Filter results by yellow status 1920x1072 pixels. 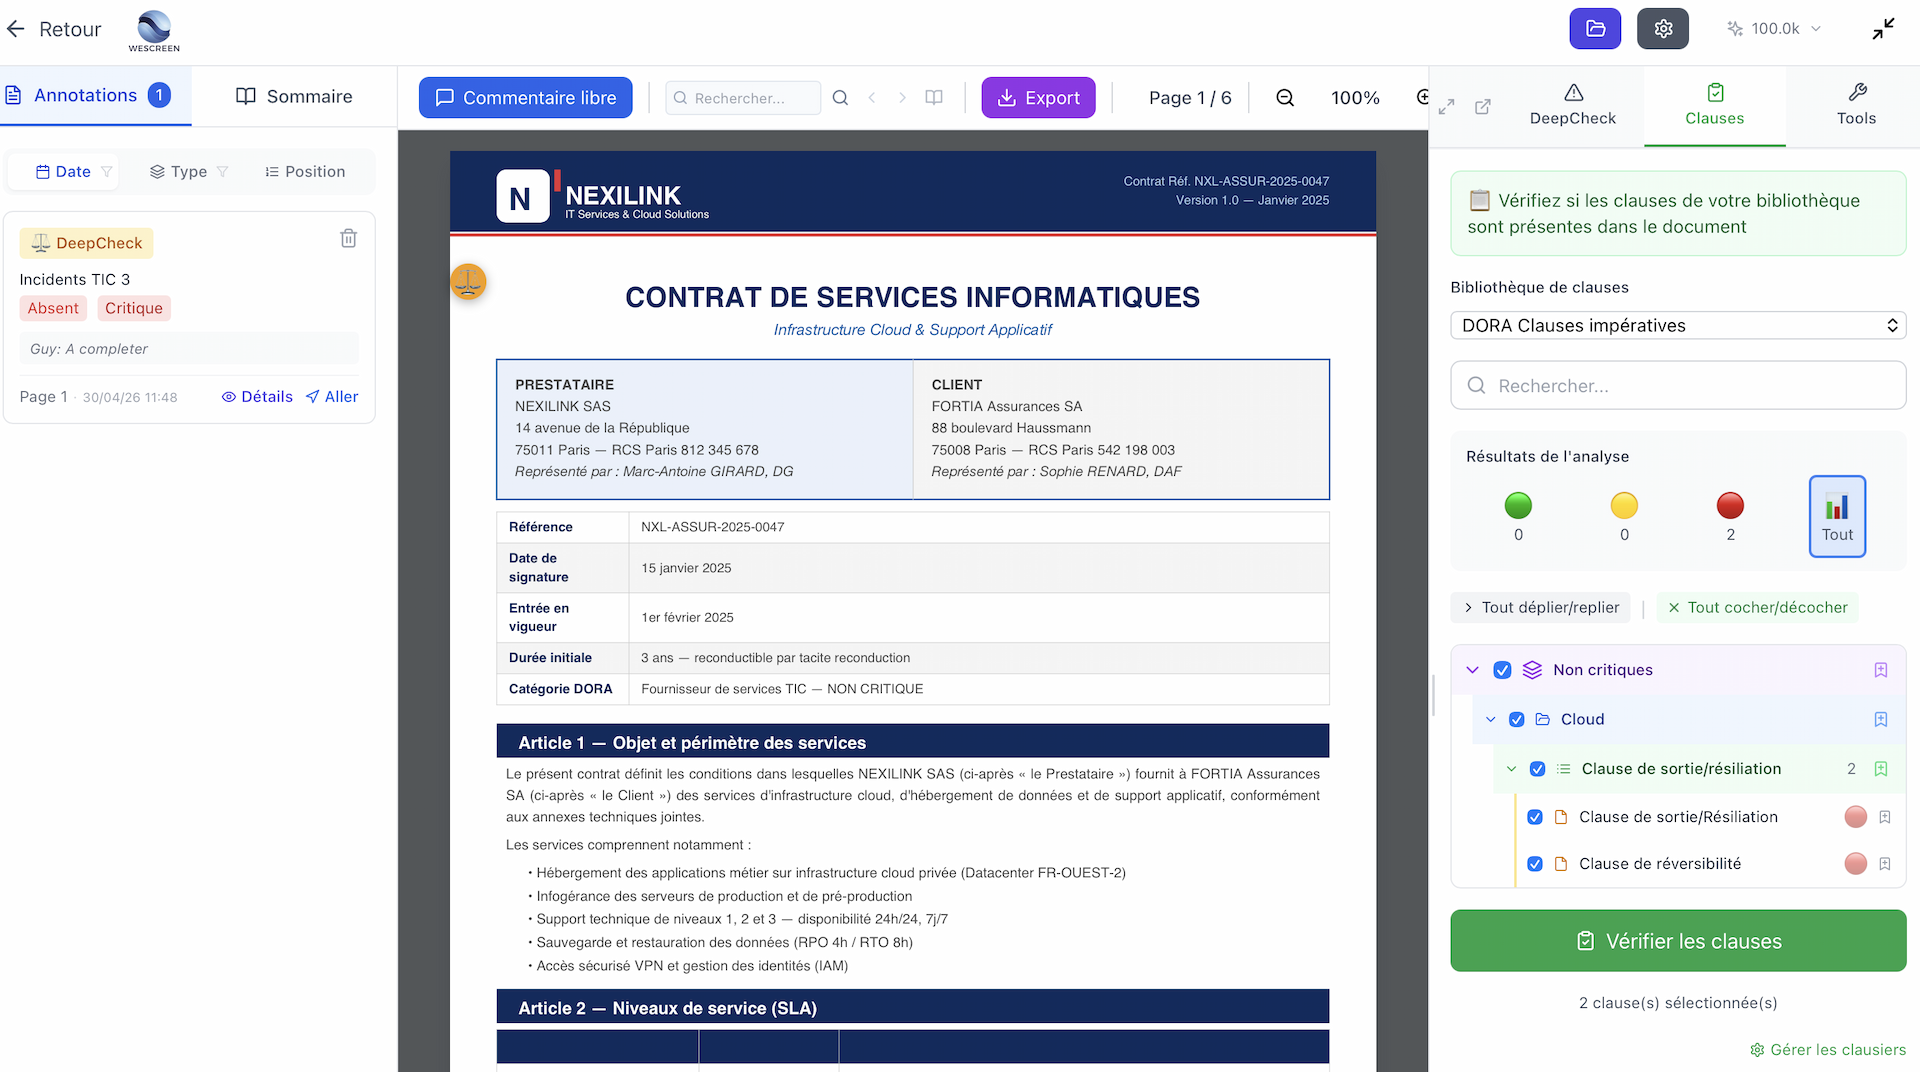pyautogui.click(x=1624, y=516)
